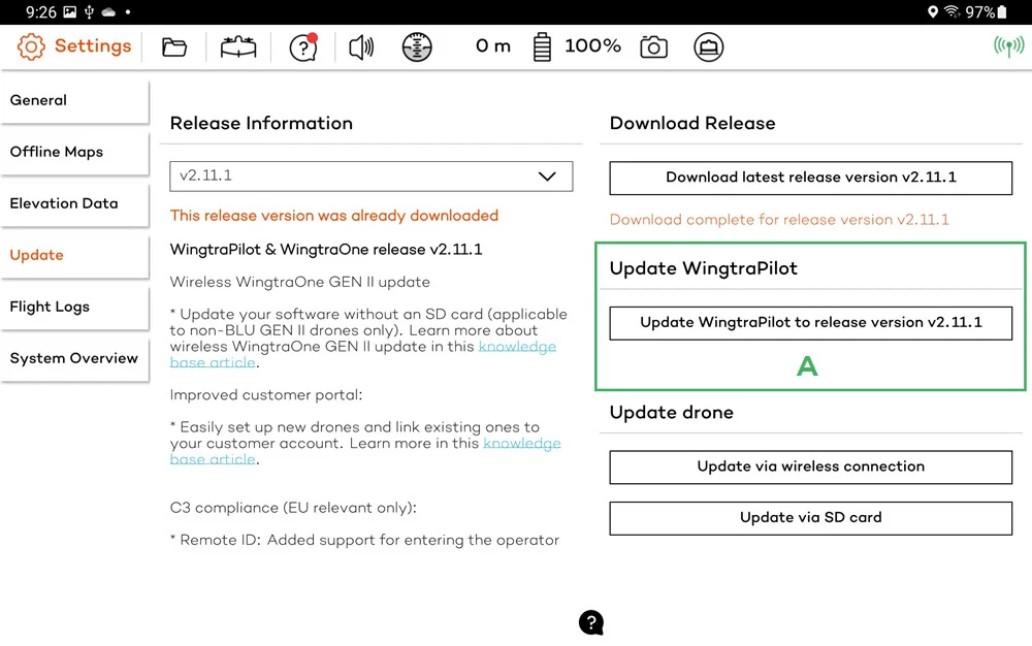1032x646 pixels.
Task: Tap the cloud notification icon
Action: pos(109,12)
